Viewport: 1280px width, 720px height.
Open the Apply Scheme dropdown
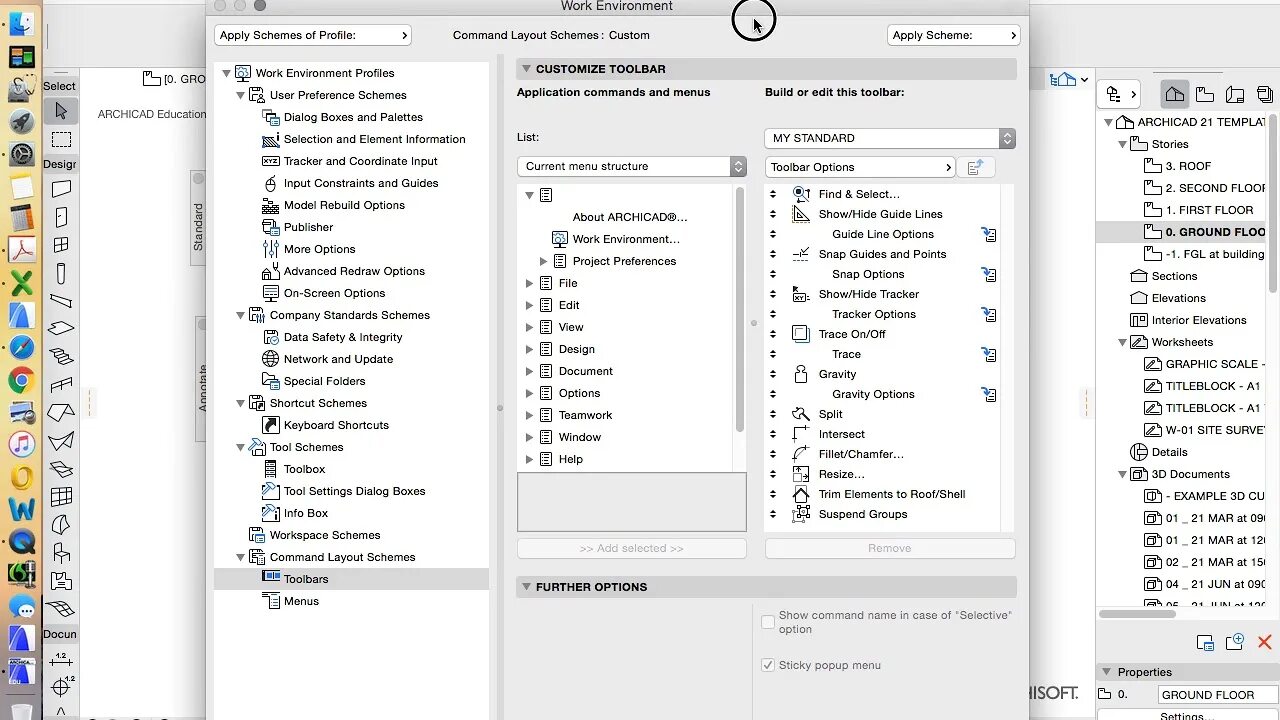pyautogui.click(x=953, y=35)
